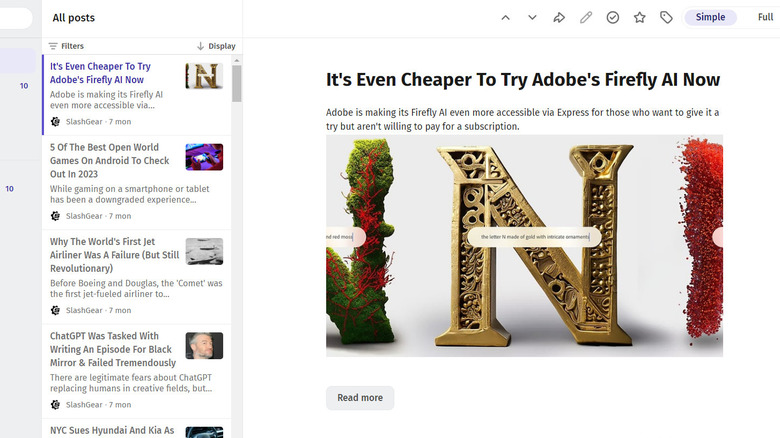Click the right carousel arrow on image

717,237
